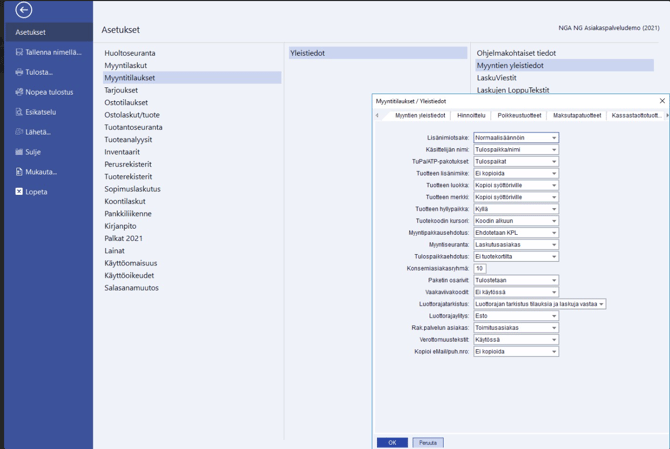Open Lisänimiotsake dropdown
Viewport: 670px width, 449px height.
click(516, 138)
